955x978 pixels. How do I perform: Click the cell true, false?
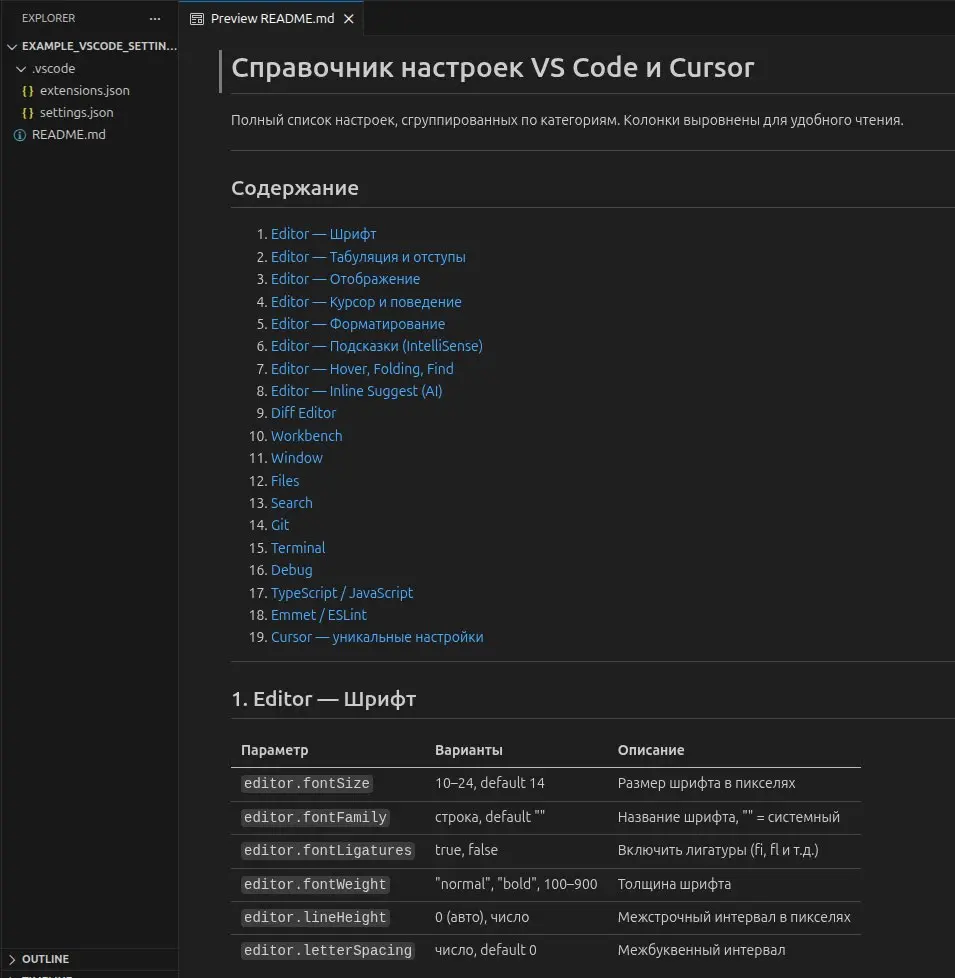tap(466, 850)
